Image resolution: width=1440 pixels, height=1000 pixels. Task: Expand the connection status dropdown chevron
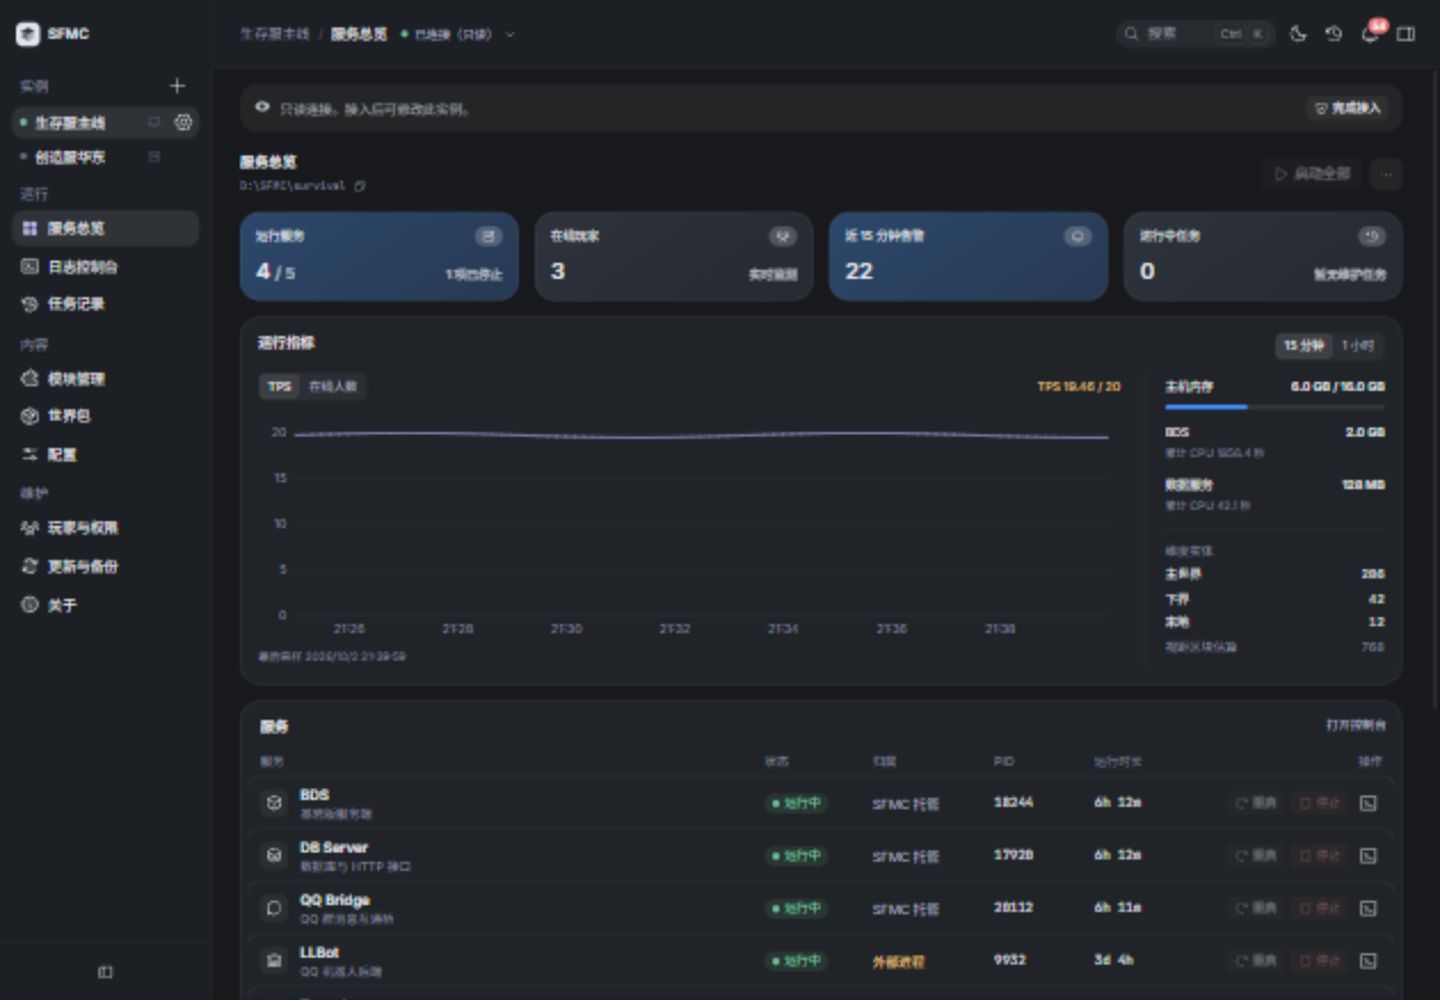coord(510,34)
